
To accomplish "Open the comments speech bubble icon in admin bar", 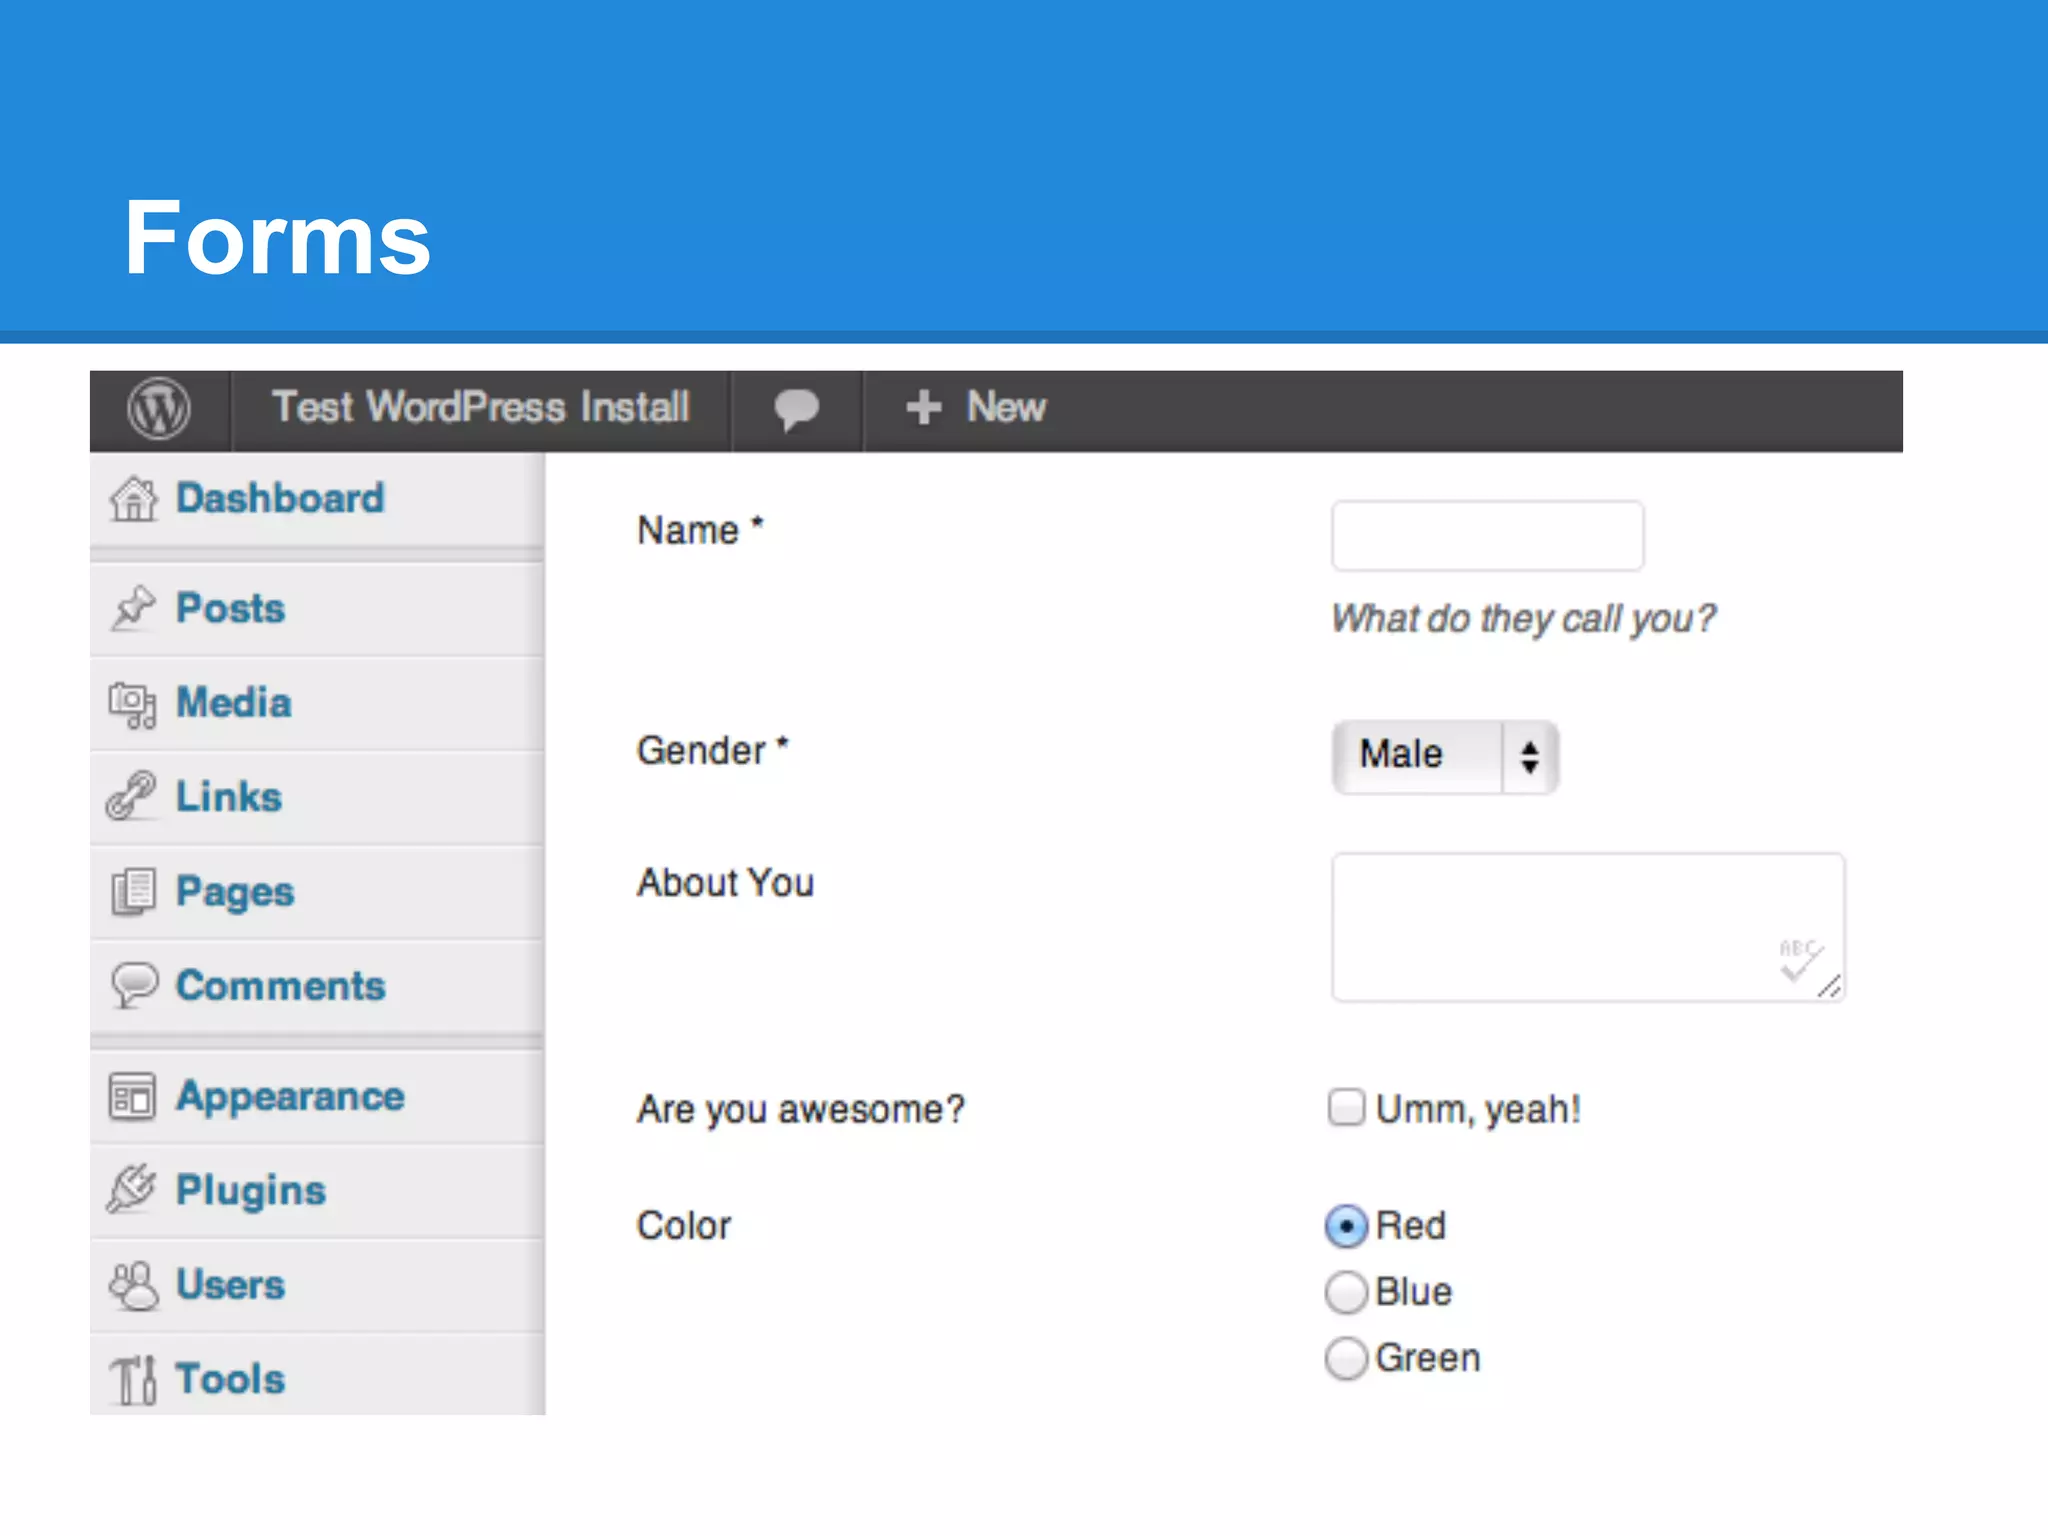I will click(797, 409).
